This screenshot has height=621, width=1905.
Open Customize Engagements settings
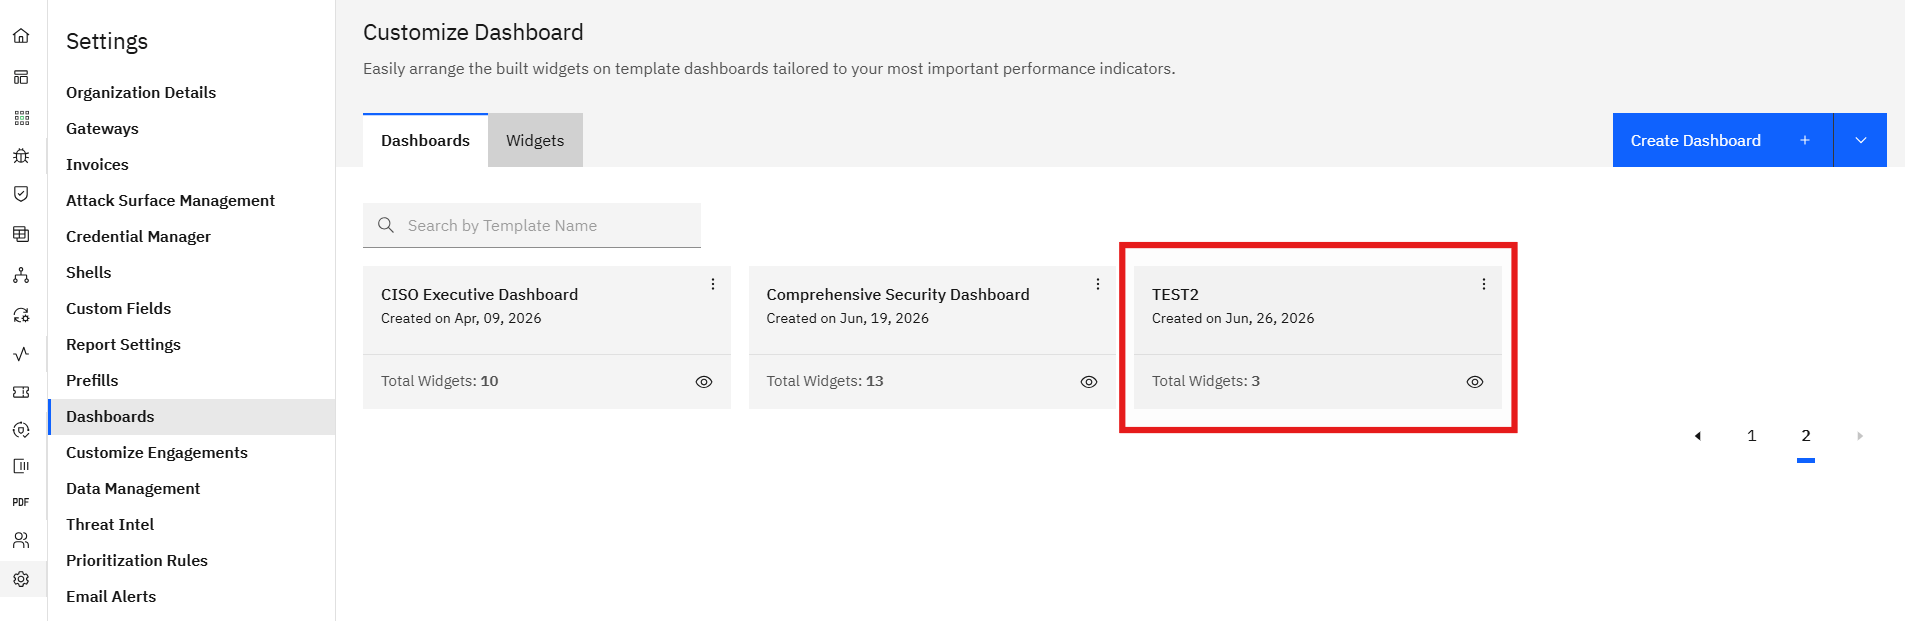pos(157,452)
